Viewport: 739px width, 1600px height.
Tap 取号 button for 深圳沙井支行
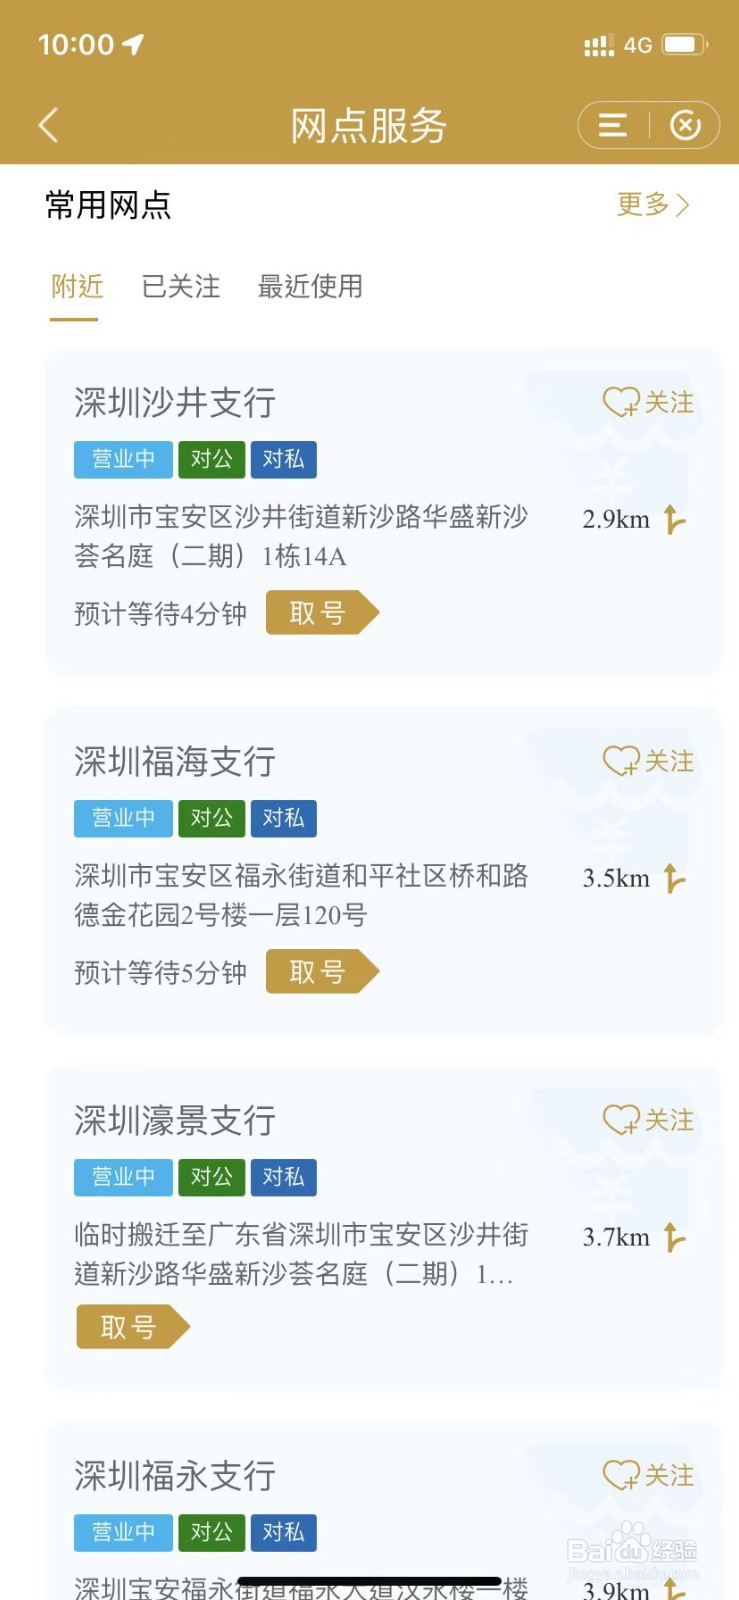point(322,613)
